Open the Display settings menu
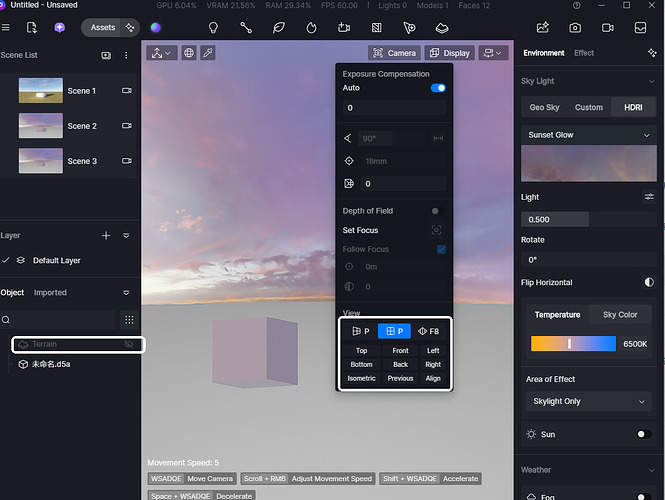 [x=450, y=53]
